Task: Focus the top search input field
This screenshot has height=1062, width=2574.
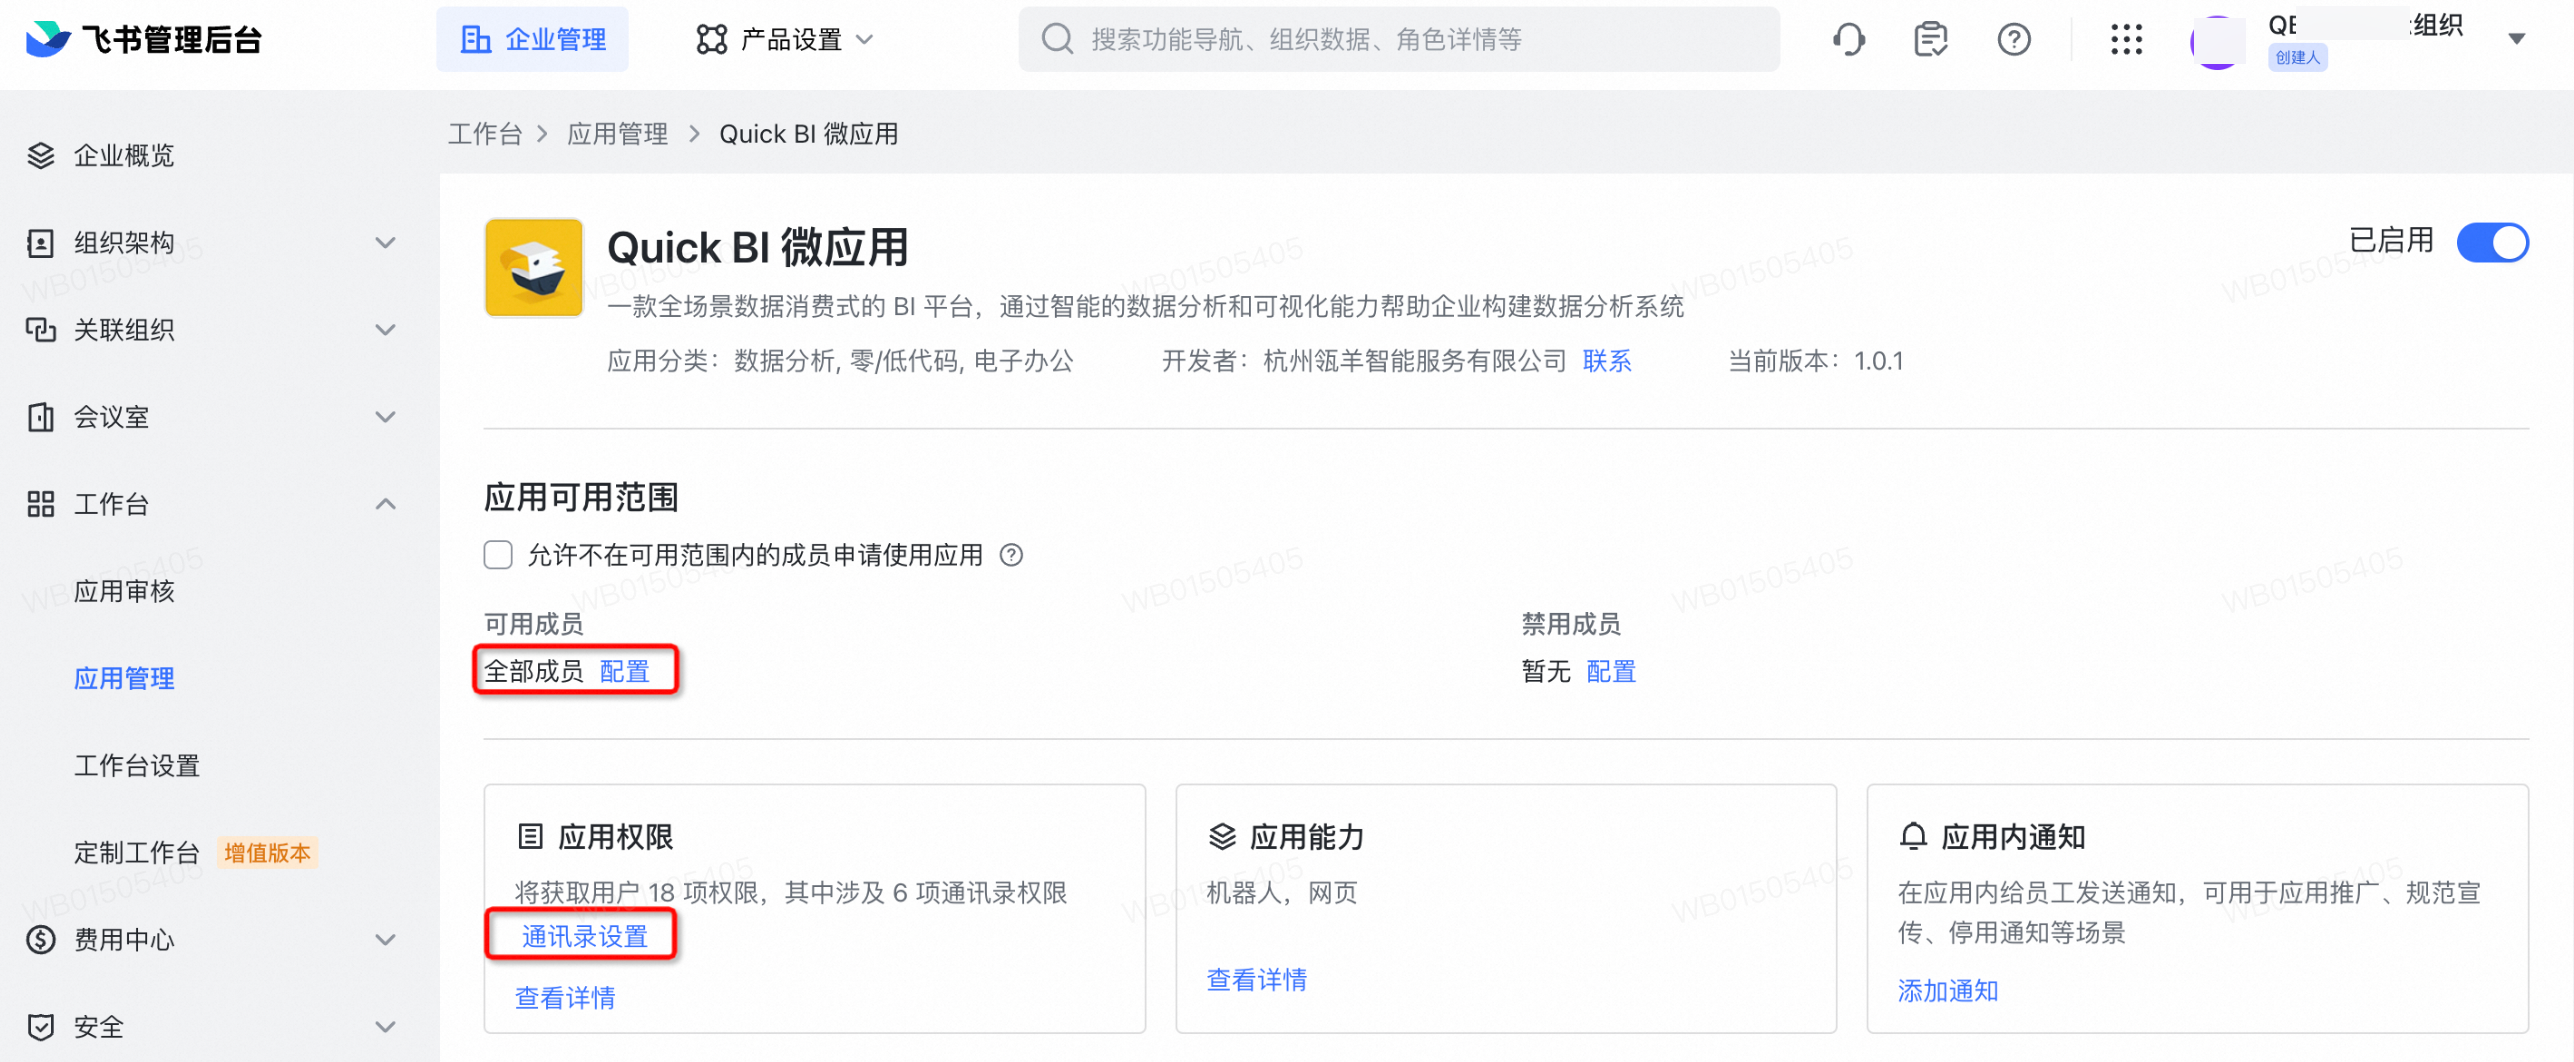Action: point(1398,40)
